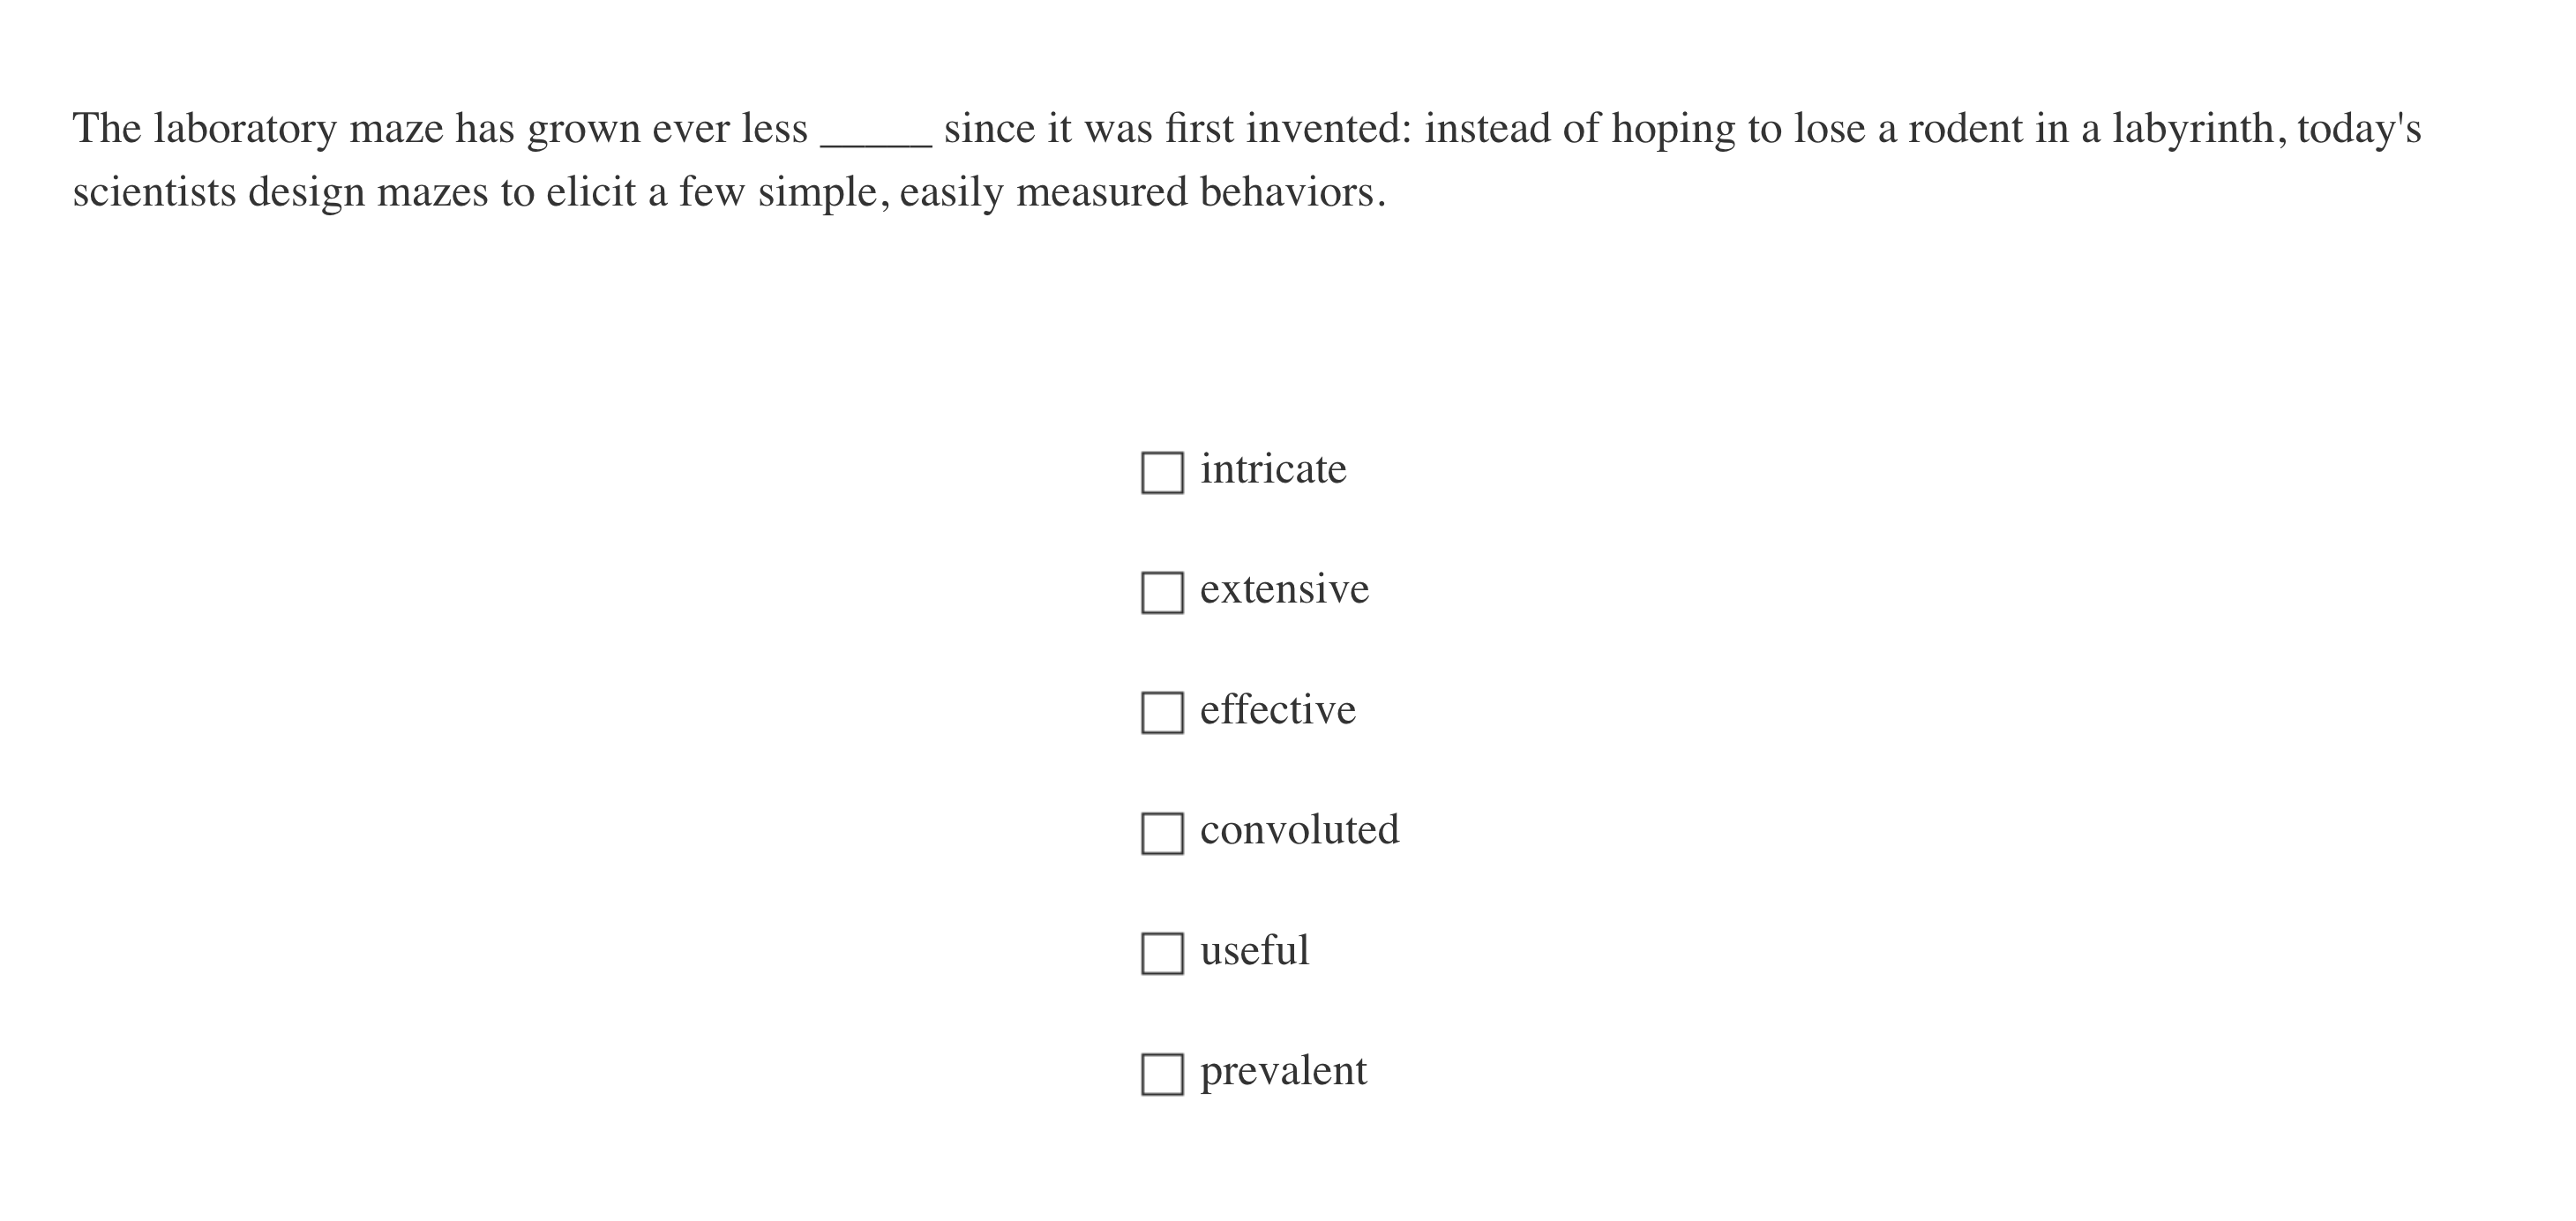Click the second line of the question

coord(728,192)
